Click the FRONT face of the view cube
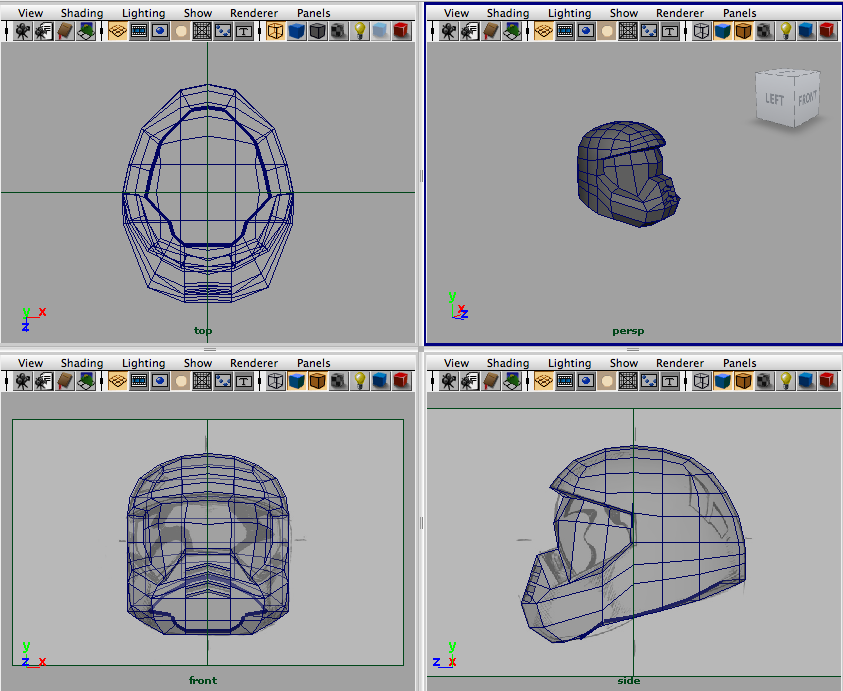Viewport: 843px width, 691px height. tap(807, 98)
